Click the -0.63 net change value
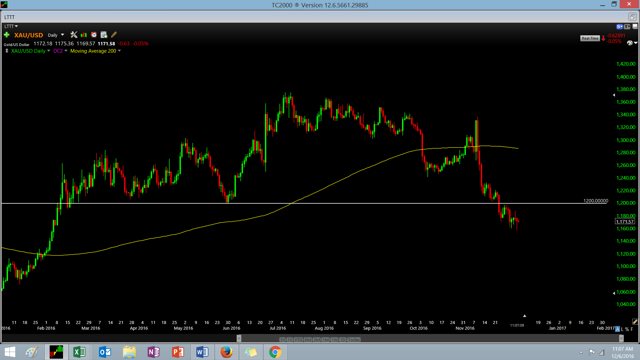This screenshot has height=360, width=640. tap(124, 44)
